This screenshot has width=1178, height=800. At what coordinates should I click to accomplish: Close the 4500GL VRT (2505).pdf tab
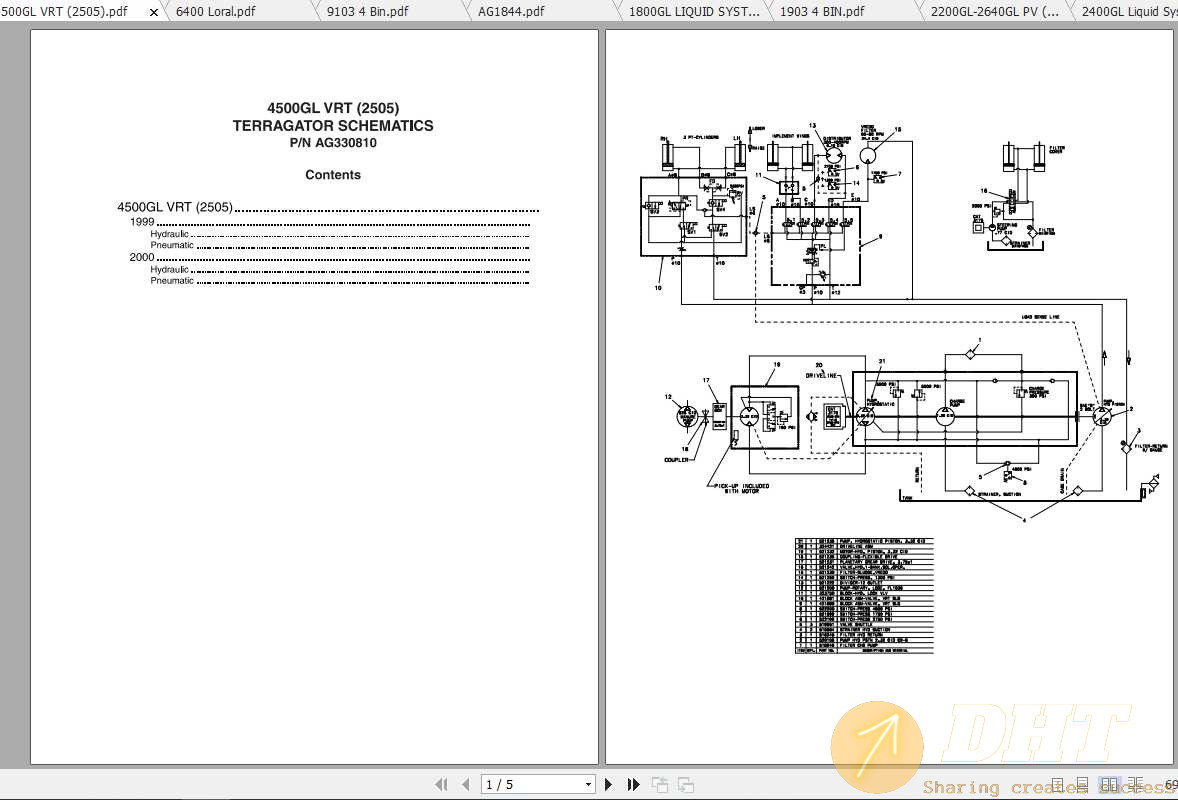(x=154, y=12)
